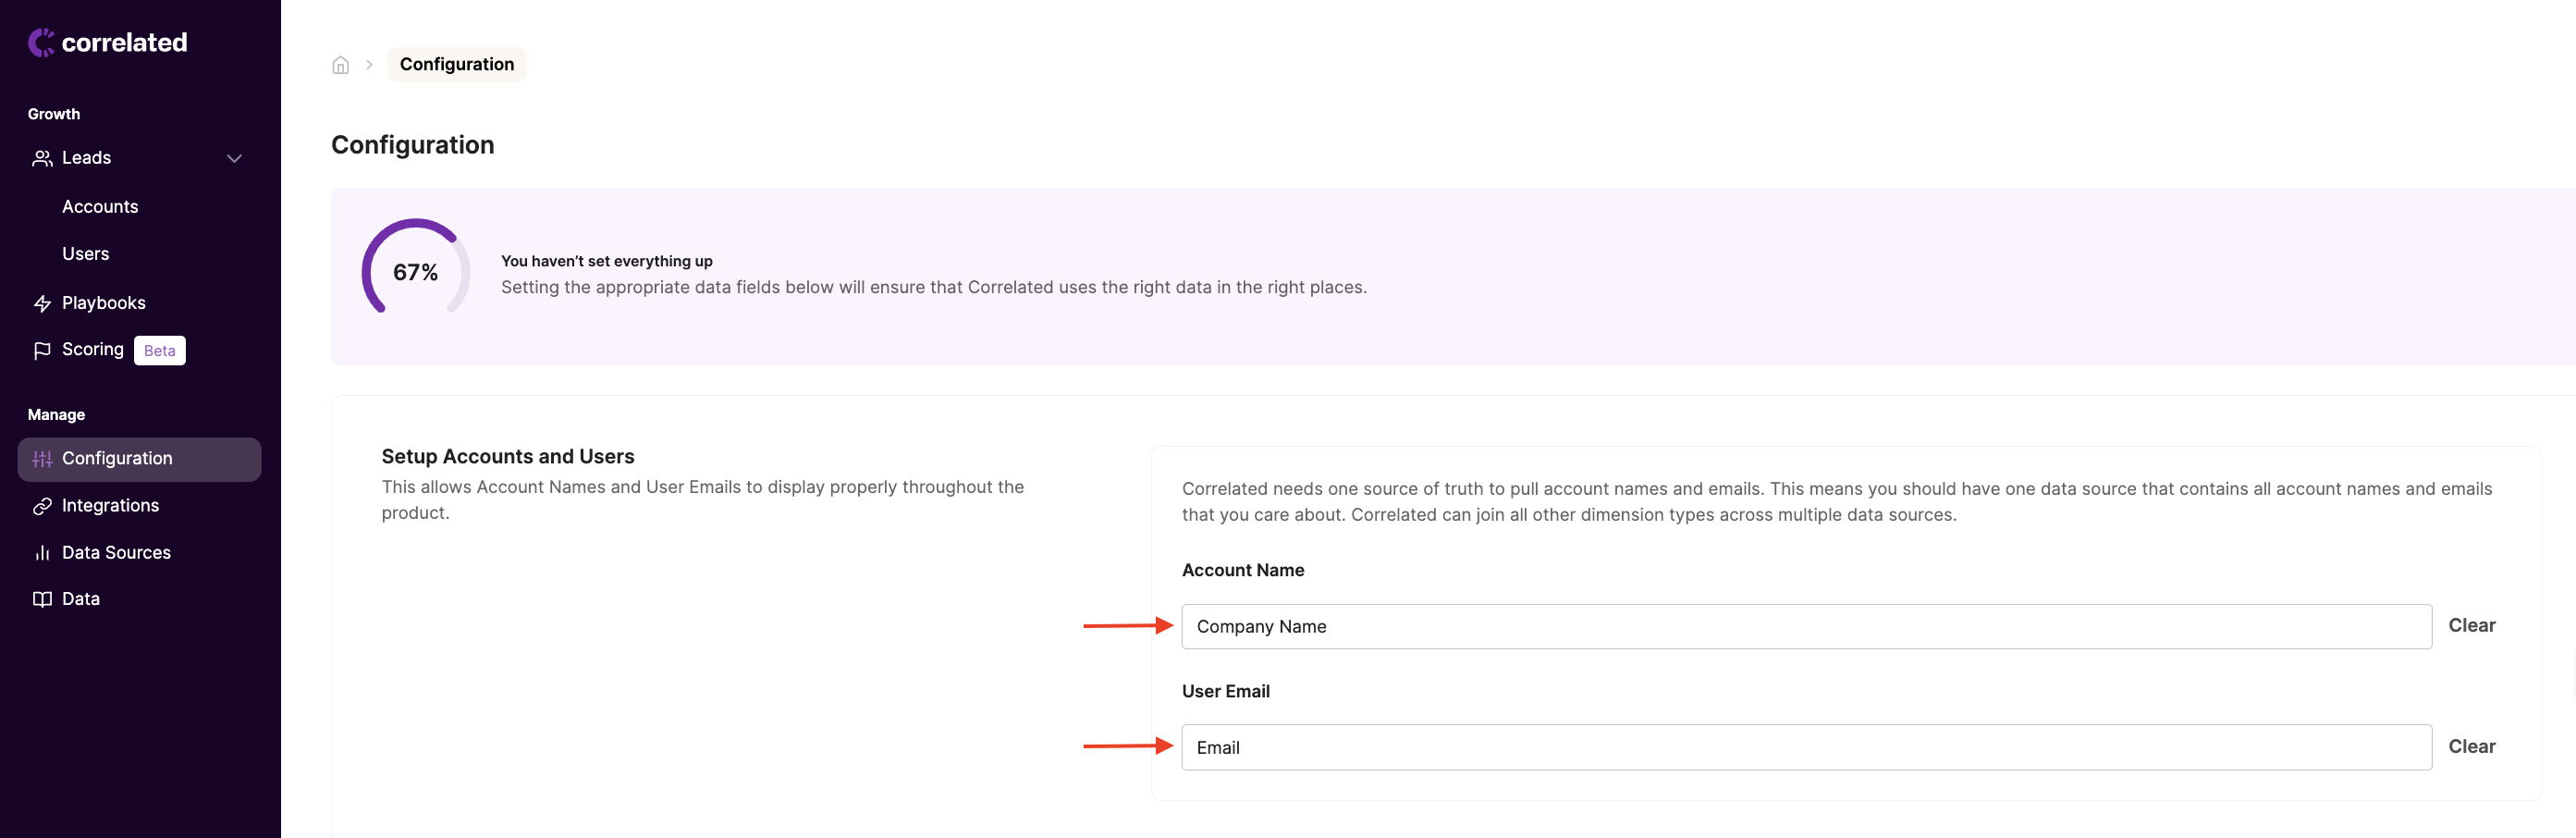Clear the Account Name selection
Image resolution: width=2576 pixels, height=838 pixels.
click(x=2471, y=625)
